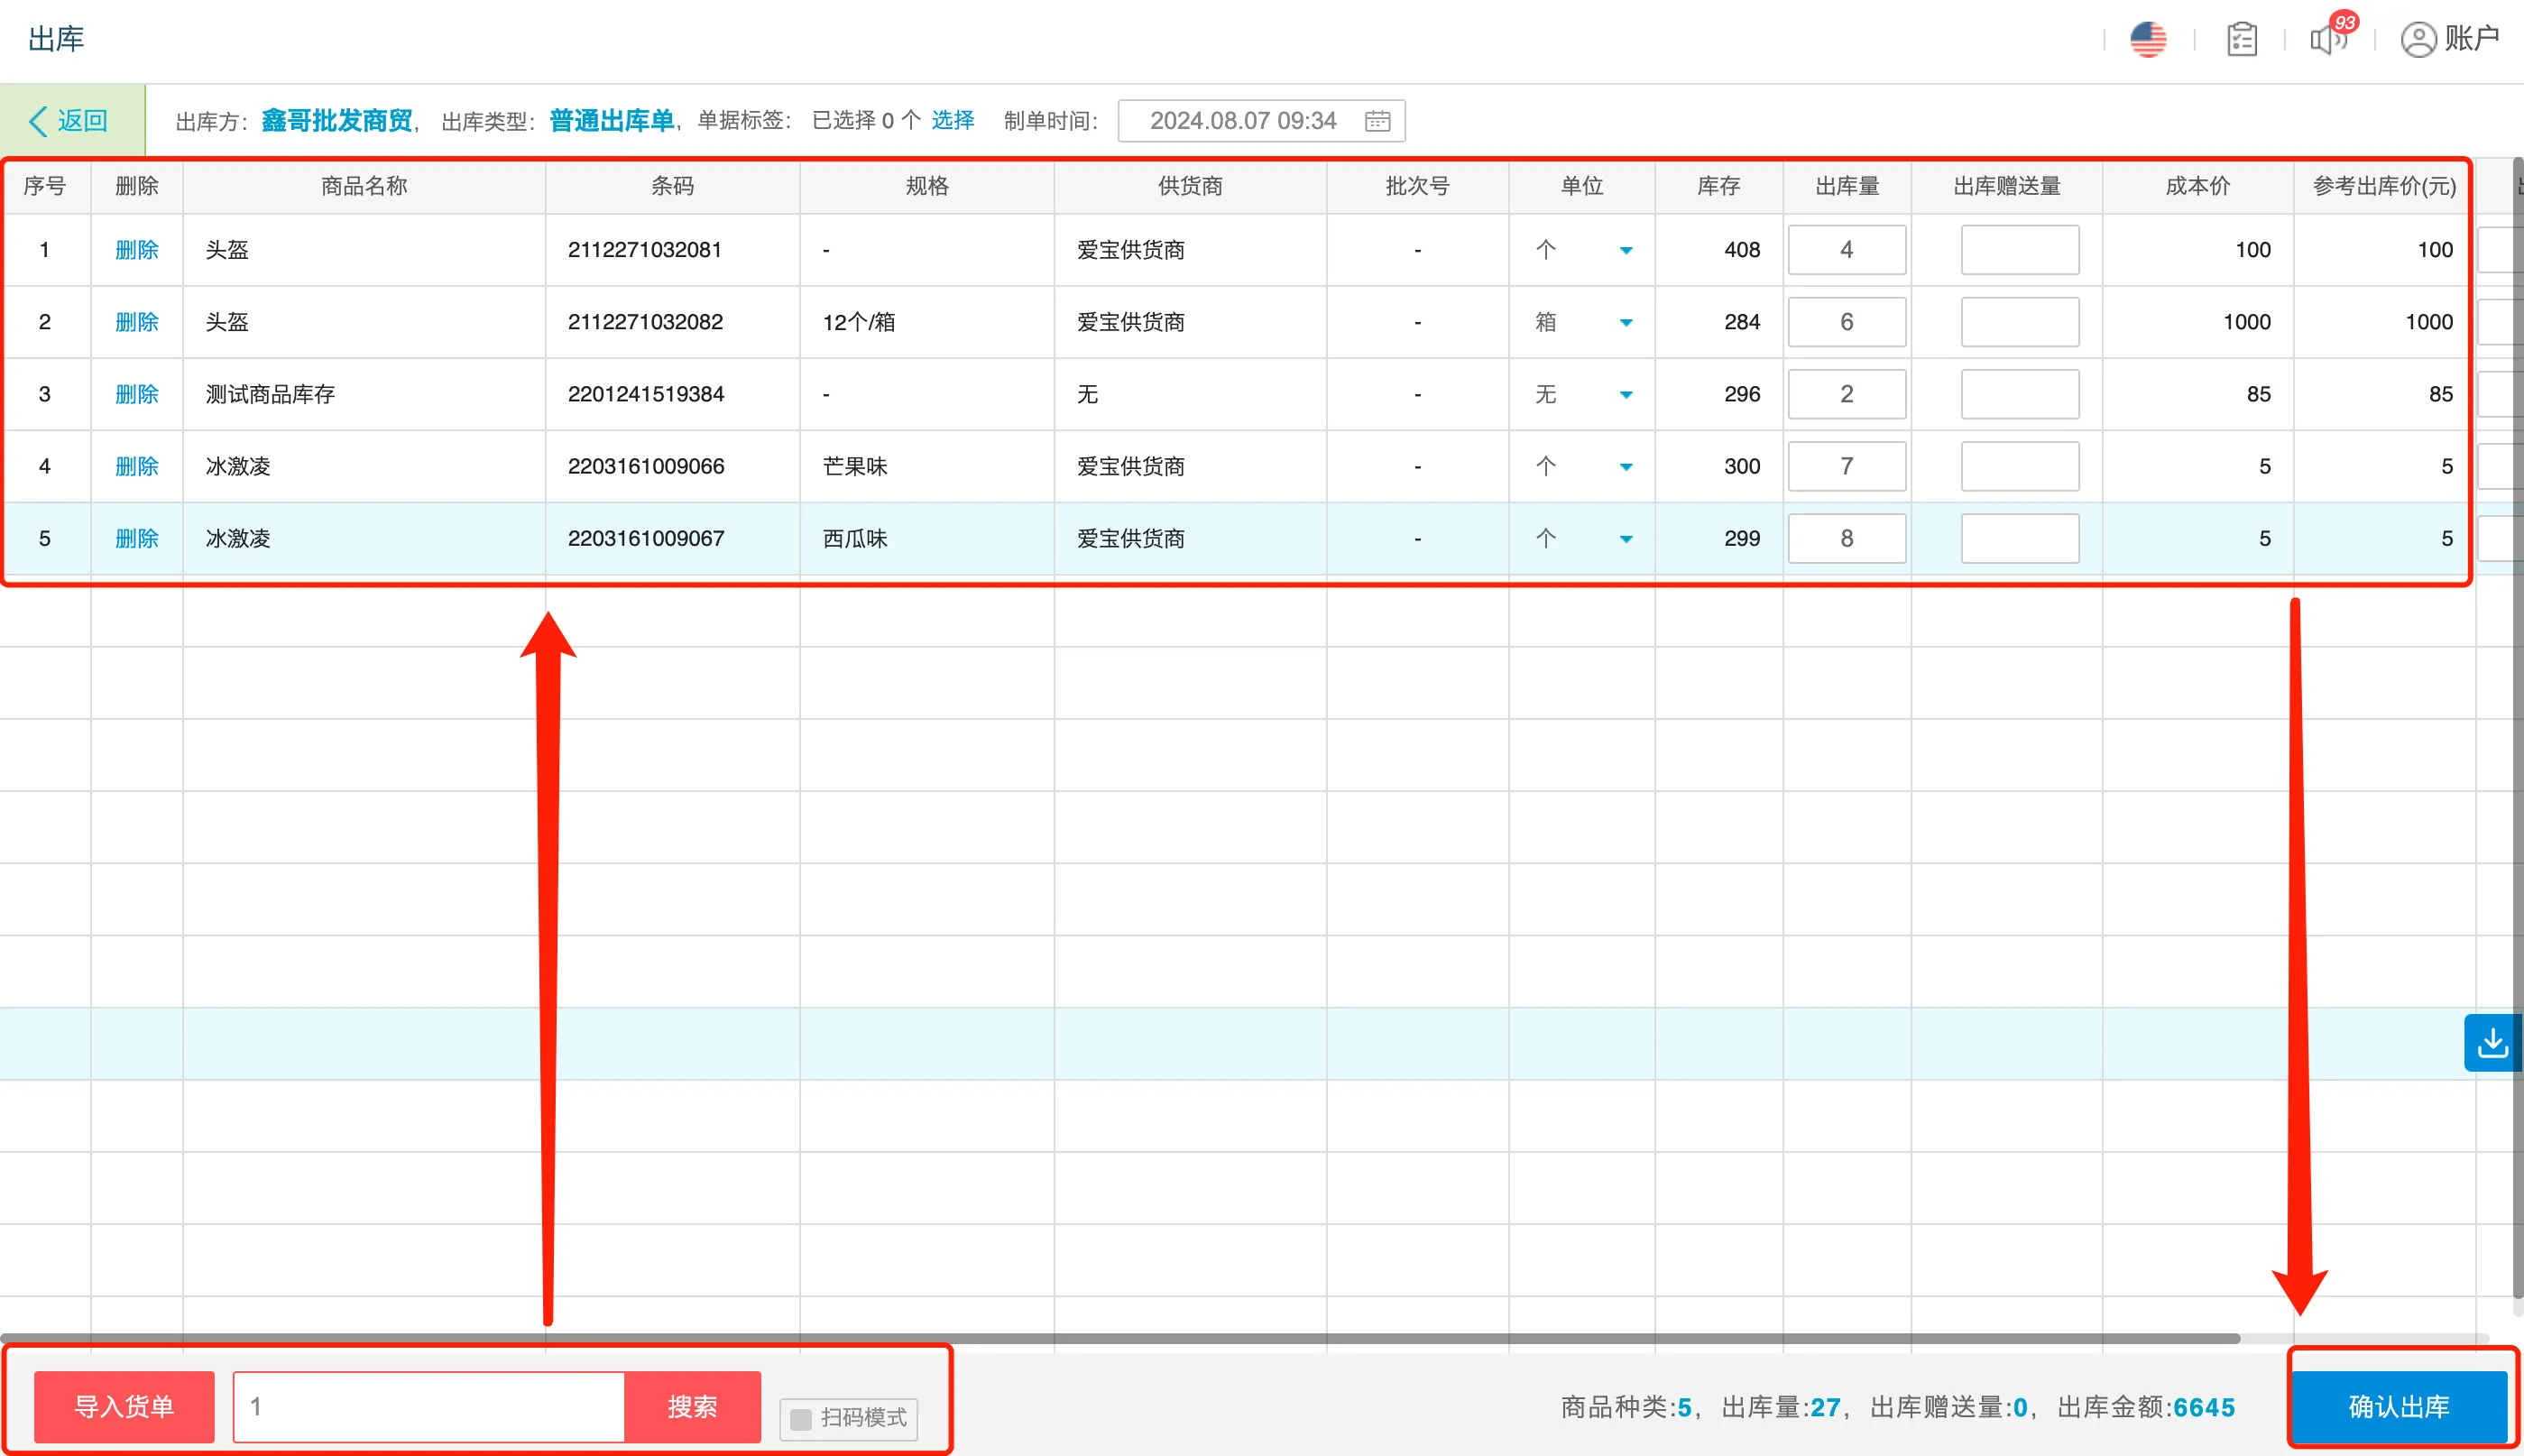Click the 导入货单 button

(x=124, y=1406)
